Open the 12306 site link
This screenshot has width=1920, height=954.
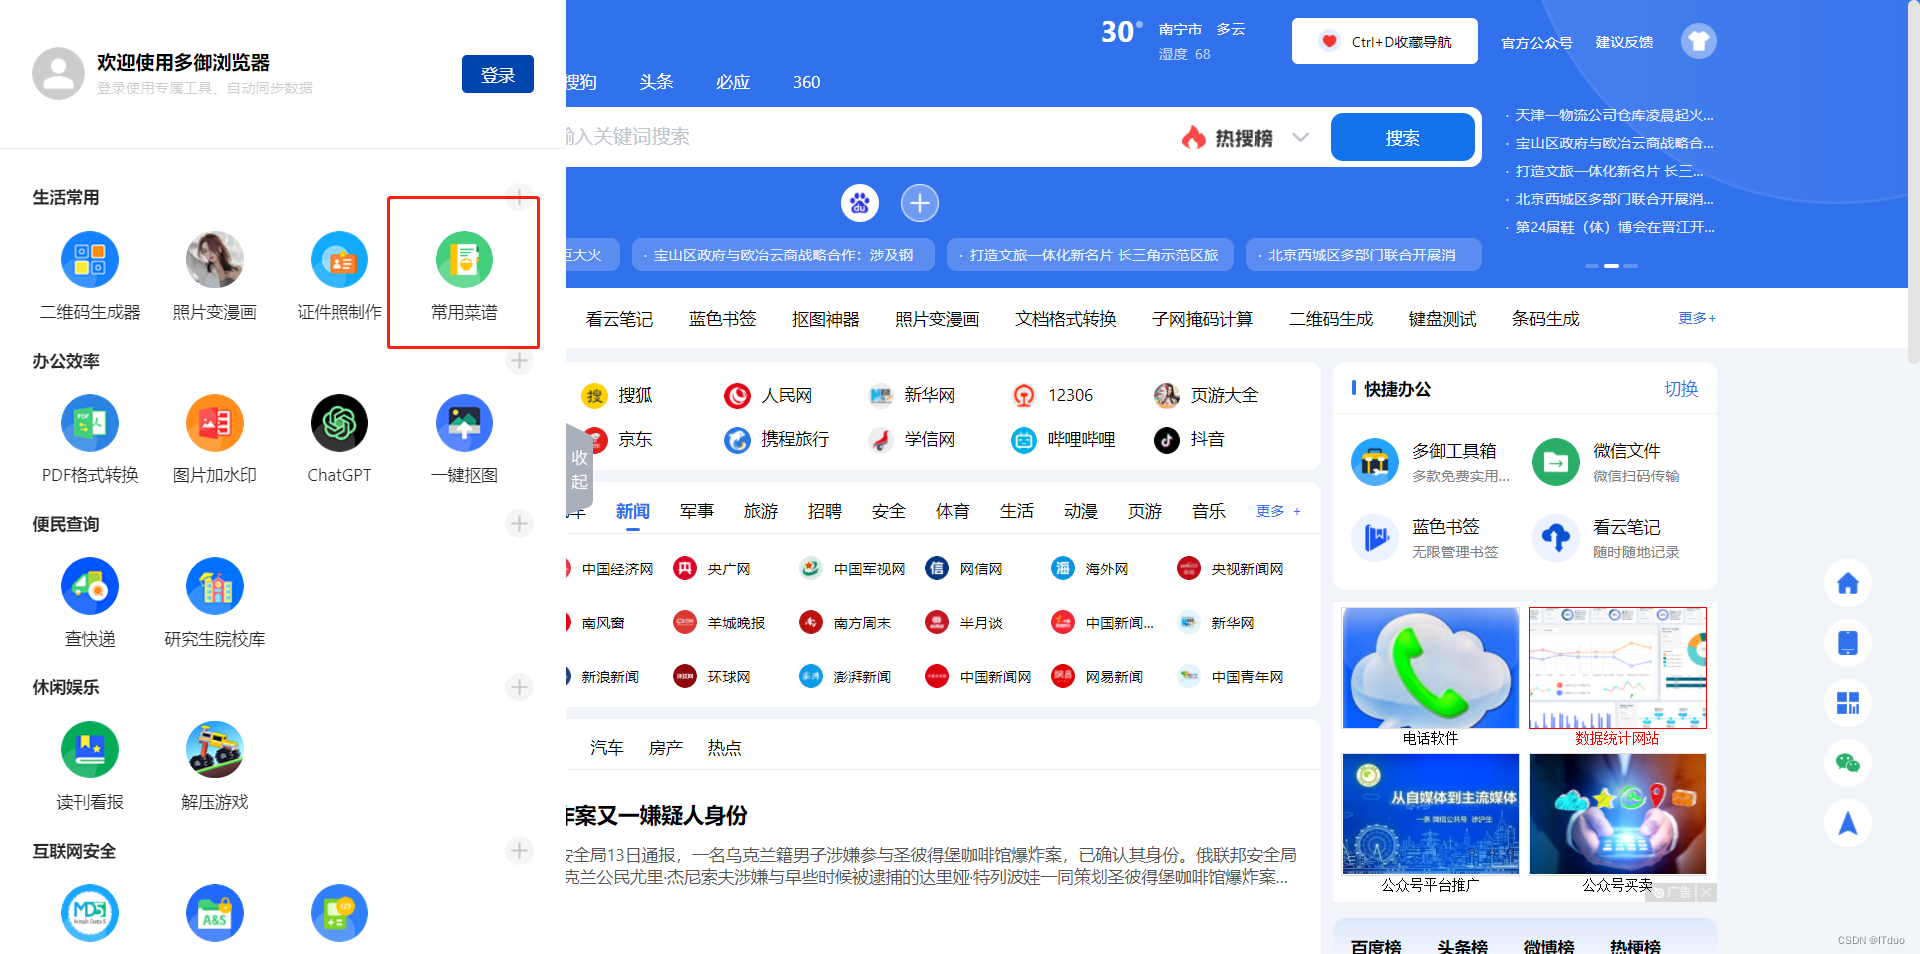(x=1053, y=395)
